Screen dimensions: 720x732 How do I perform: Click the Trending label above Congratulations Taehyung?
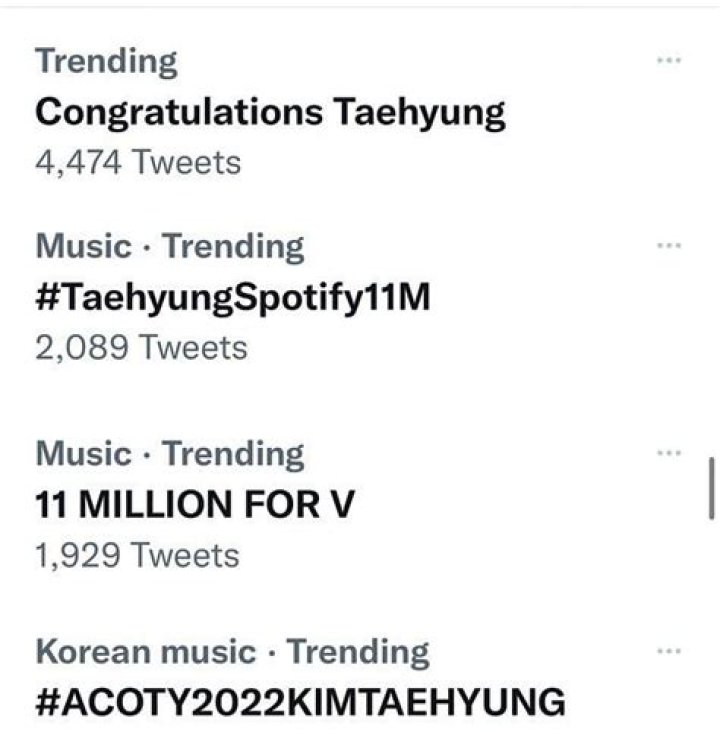tap(106, 61)
